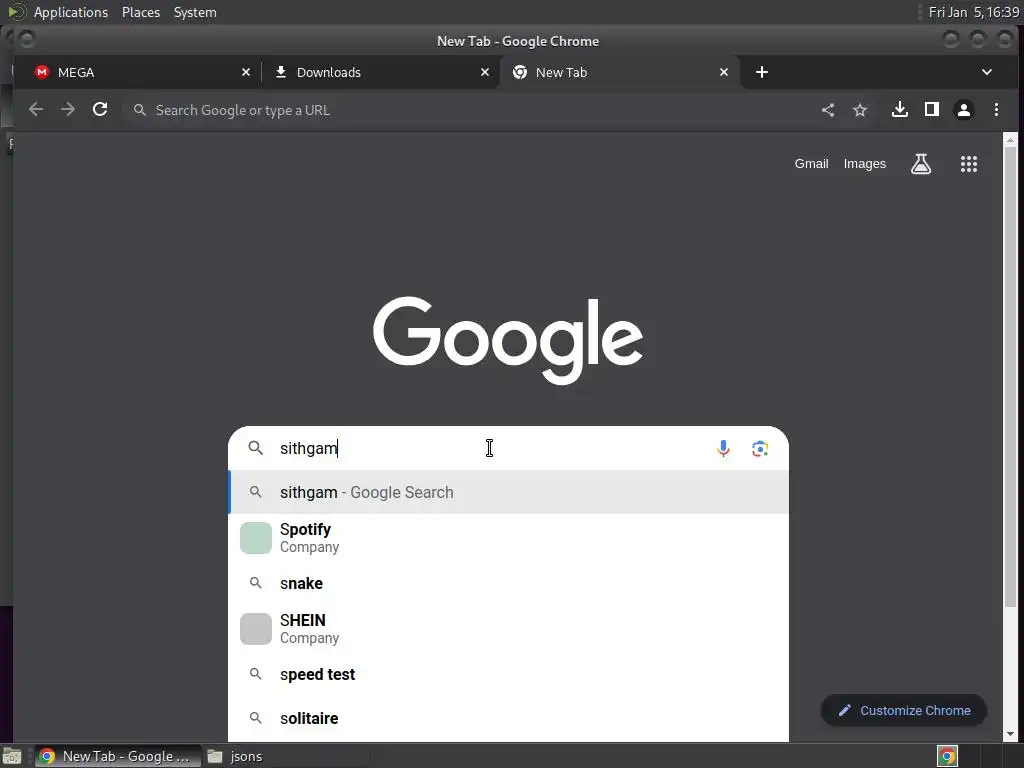Start voice search with microphone icon

pyautogui.click(x=723, y=449)
